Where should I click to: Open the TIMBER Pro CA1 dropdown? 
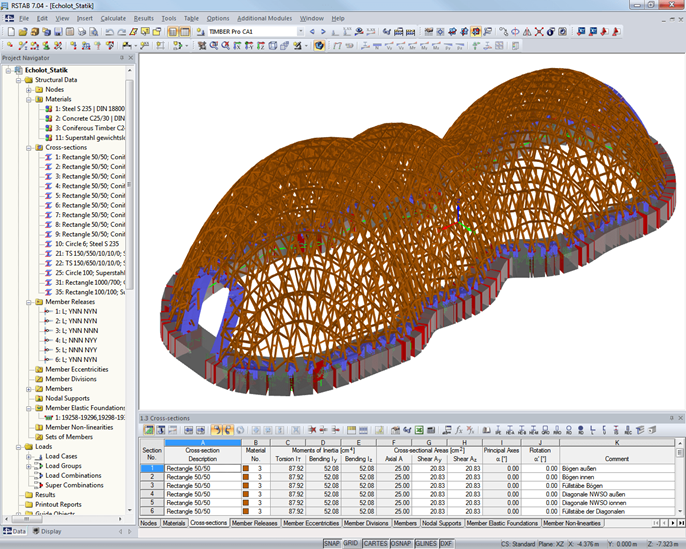coord(299,32)
